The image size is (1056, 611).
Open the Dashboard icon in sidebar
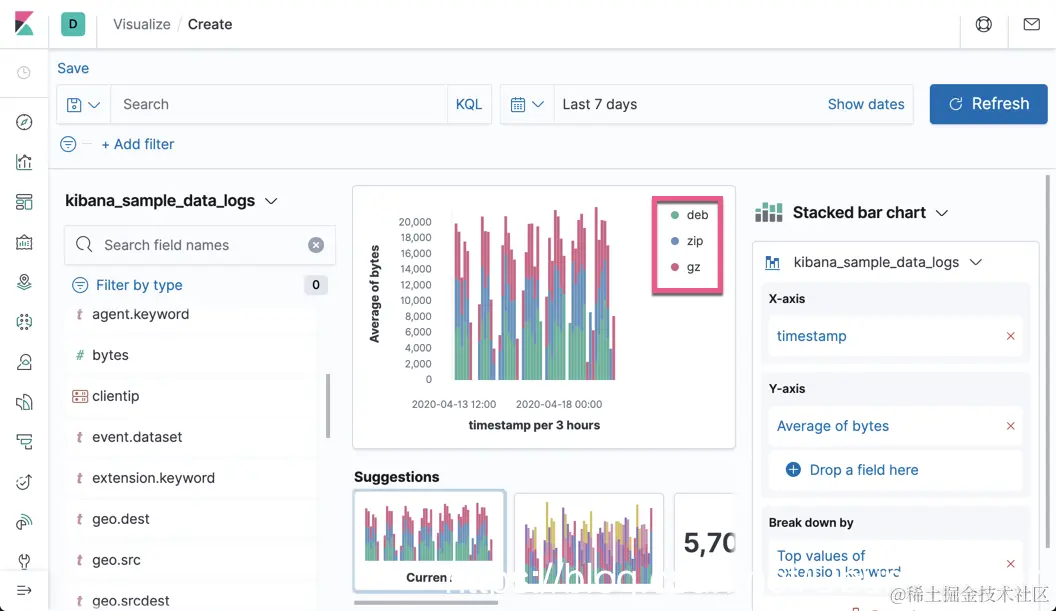[24, 202]
